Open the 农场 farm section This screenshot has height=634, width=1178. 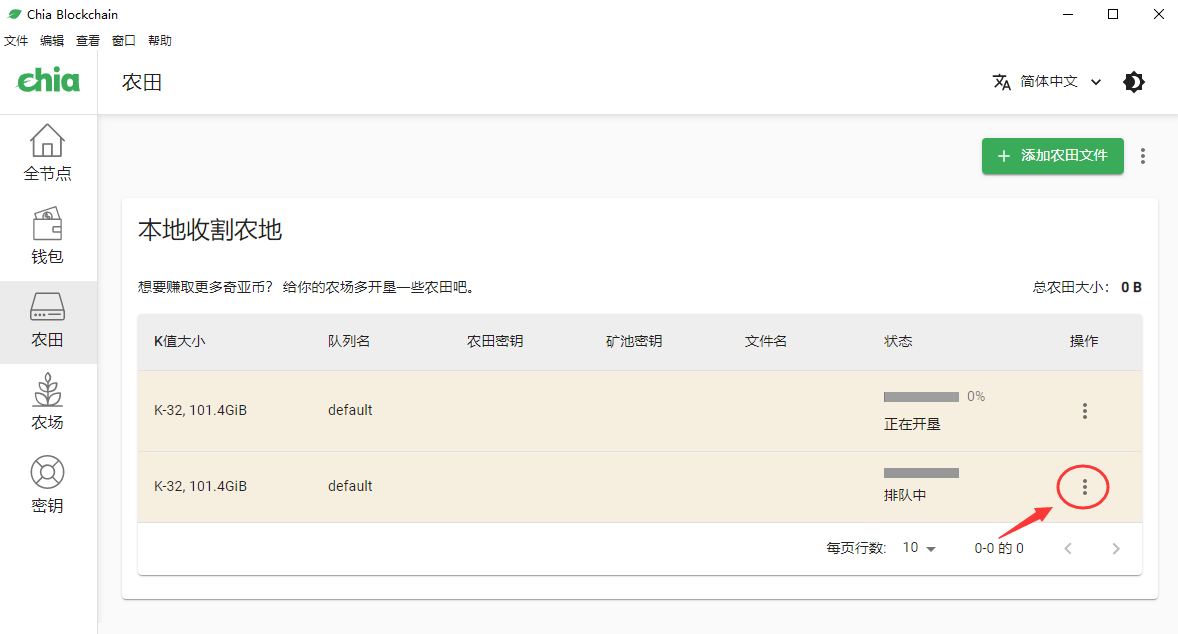(x=48, y=403)
